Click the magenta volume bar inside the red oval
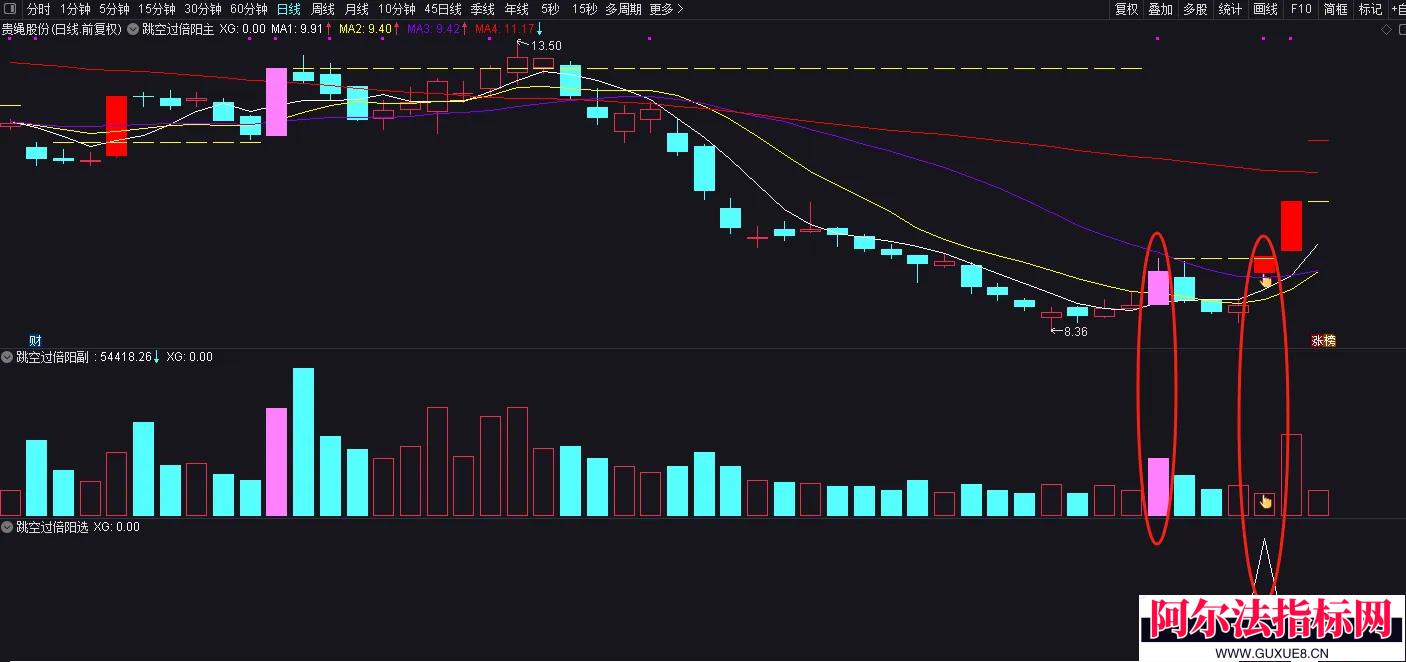This screenshot has height=662, width=1406. [1158, 487]
